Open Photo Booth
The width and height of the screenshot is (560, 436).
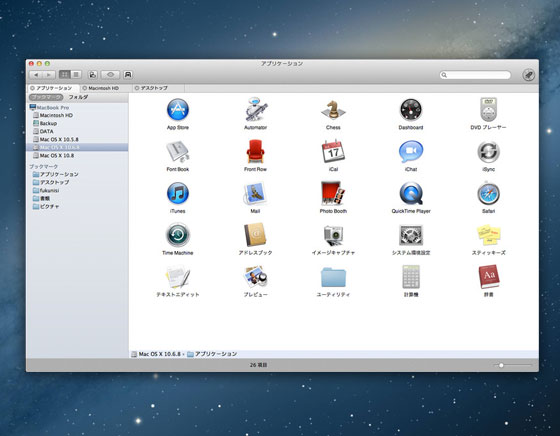[x=333, y=193]
